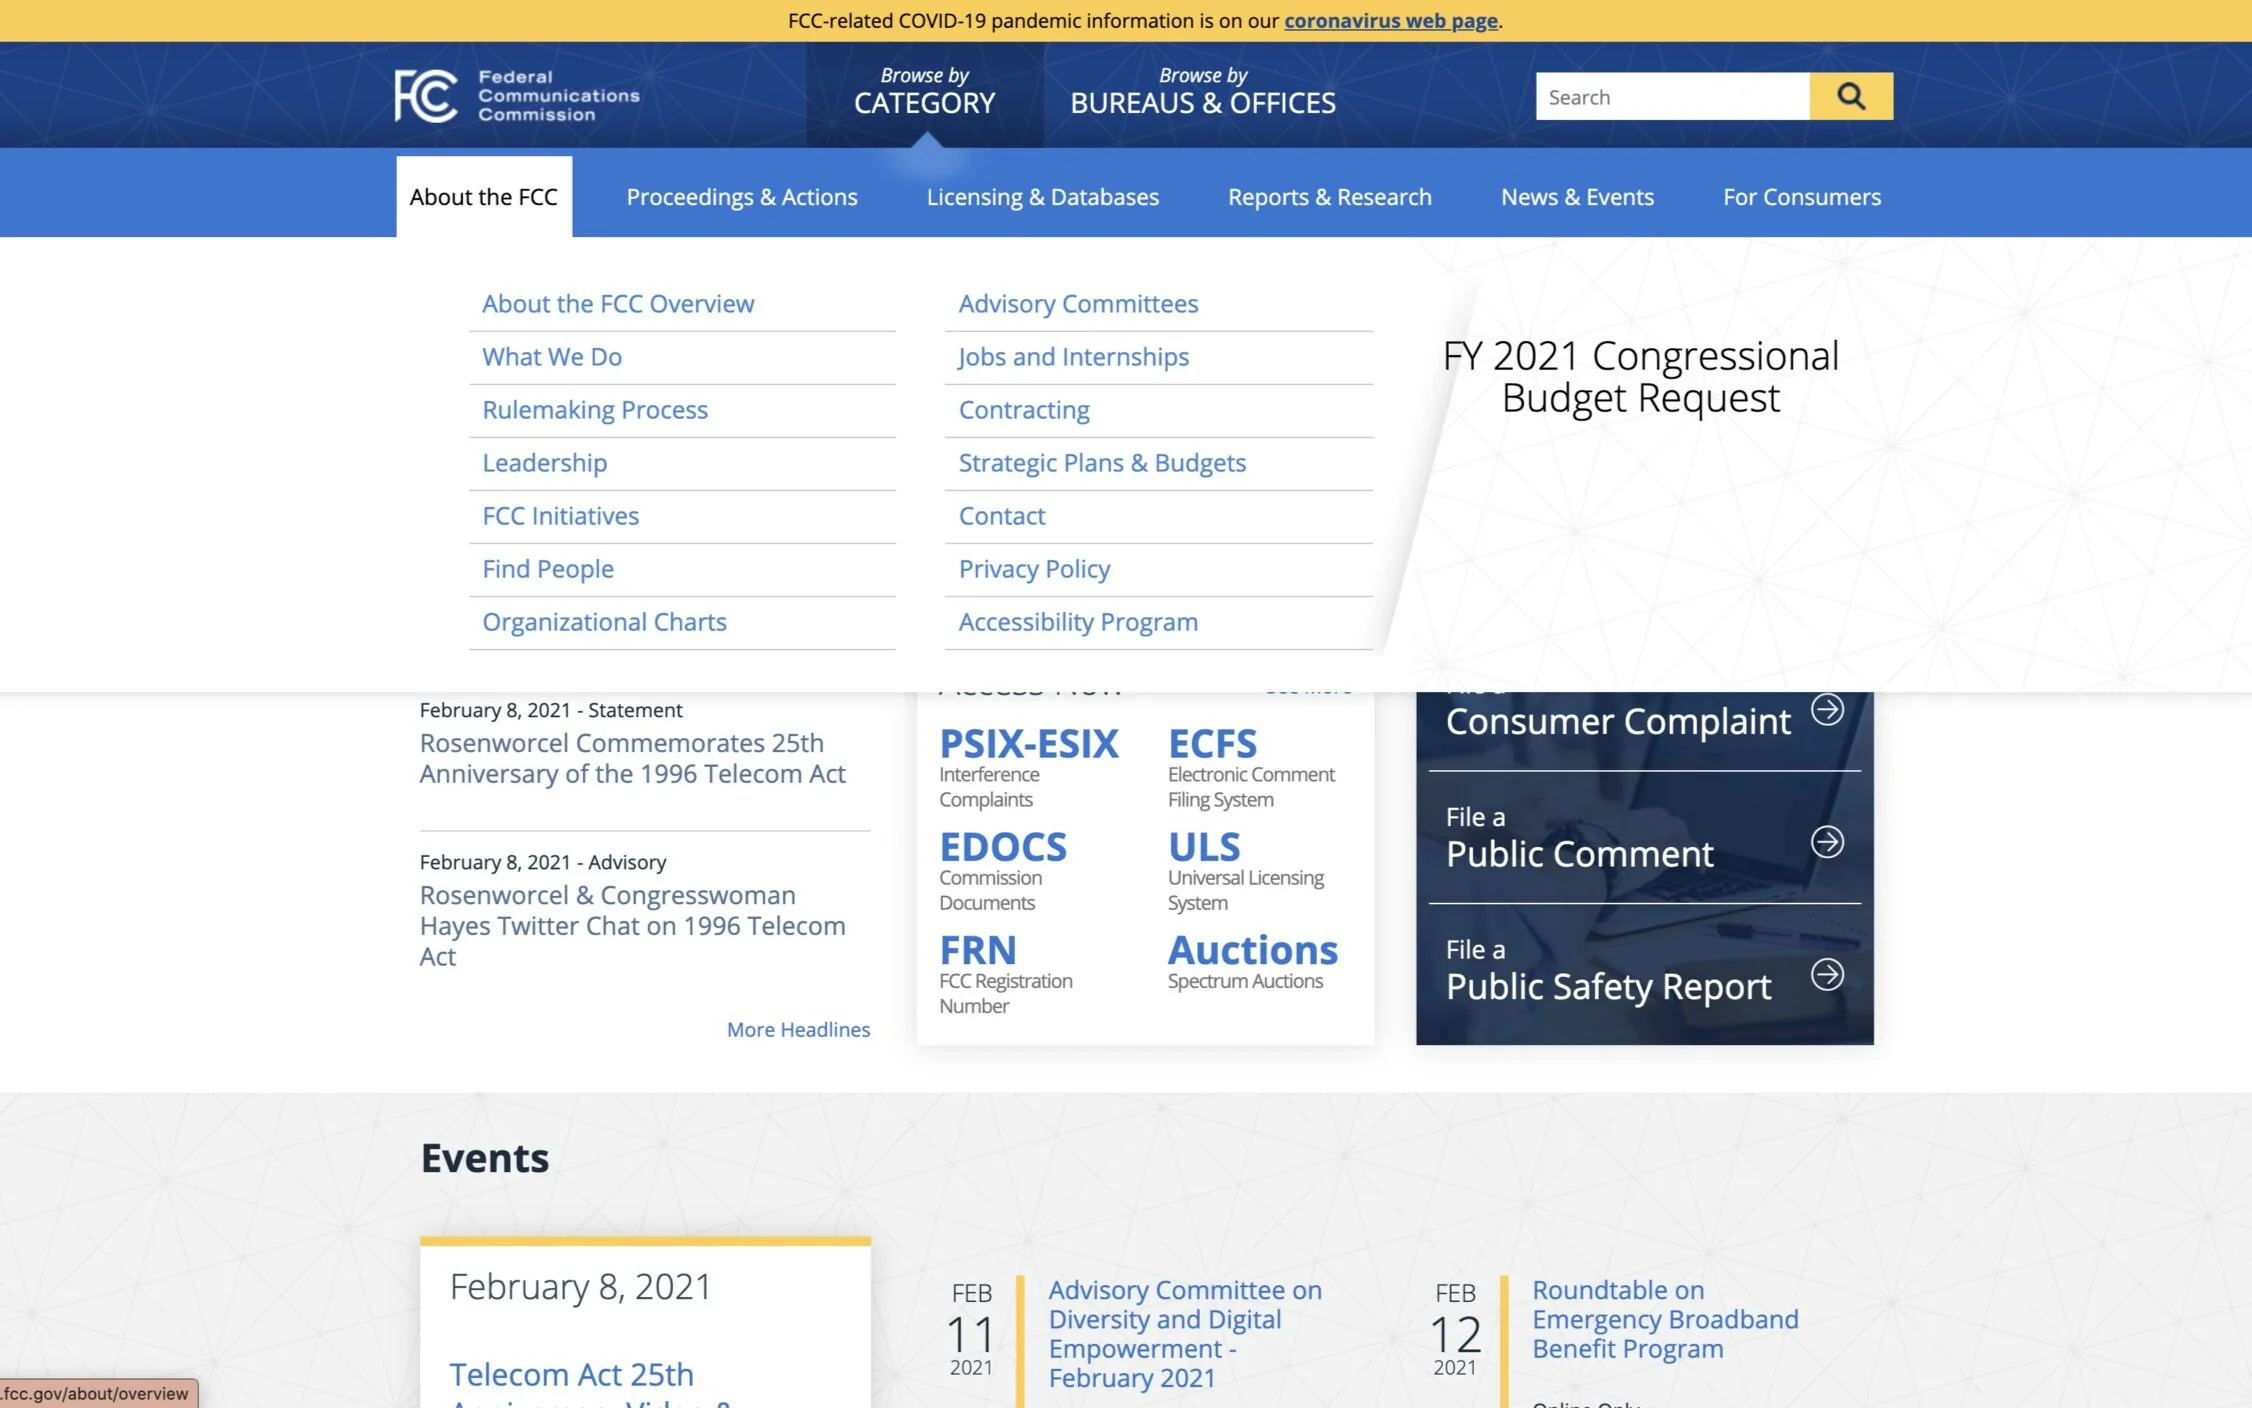Click arrow icon beside Consumer Complaint
The image size is (2252, 1408).
point(1827,709)
